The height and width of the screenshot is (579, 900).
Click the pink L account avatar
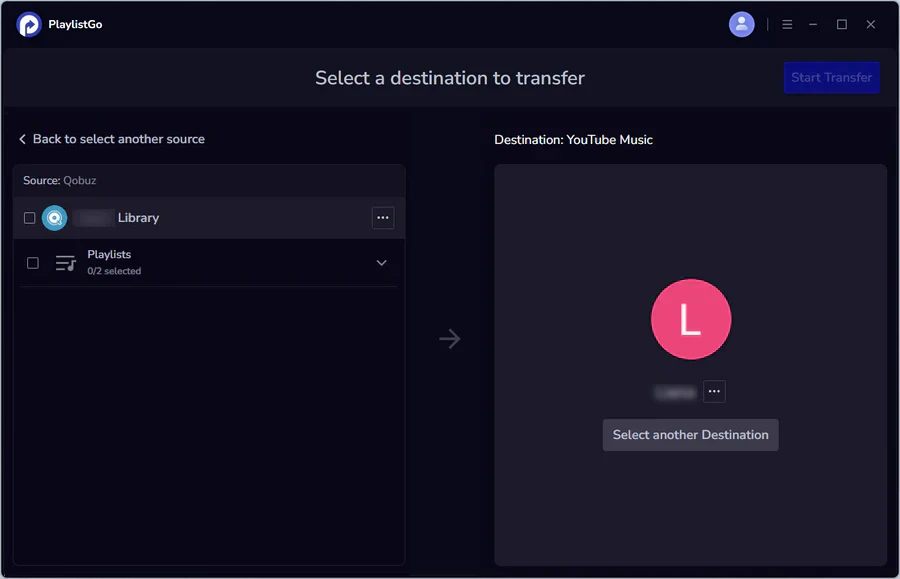[690, 319]
